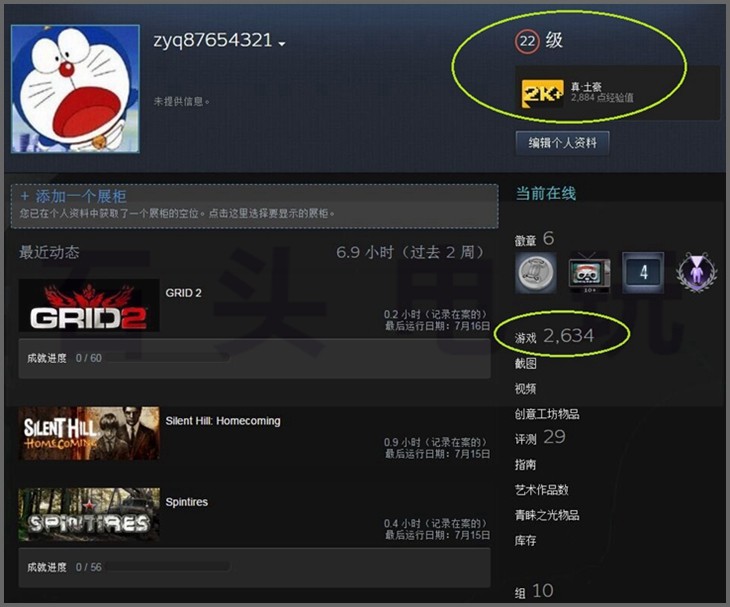This screenshot has width=730, height=607.
Task: Click the Doraemon profile avatar
Action: 75,89
